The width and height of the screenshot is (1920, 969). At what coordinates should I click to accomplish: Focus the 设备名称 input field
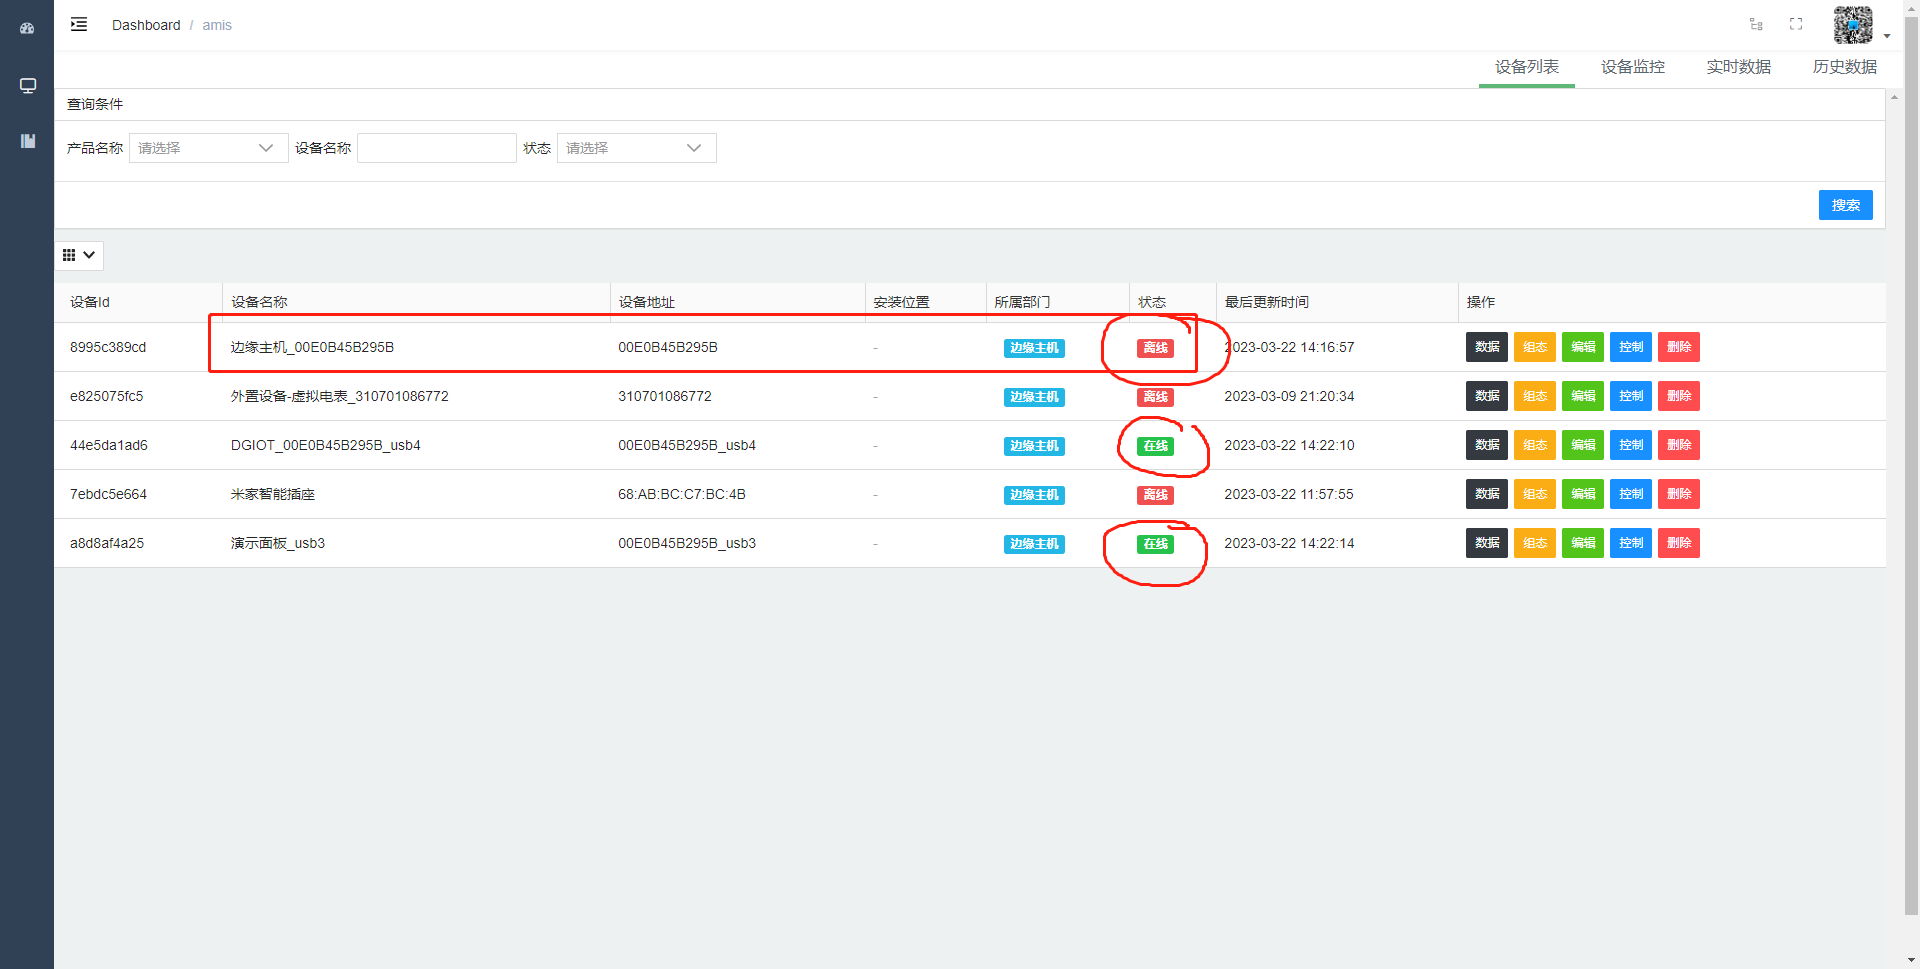click(436, 148)
